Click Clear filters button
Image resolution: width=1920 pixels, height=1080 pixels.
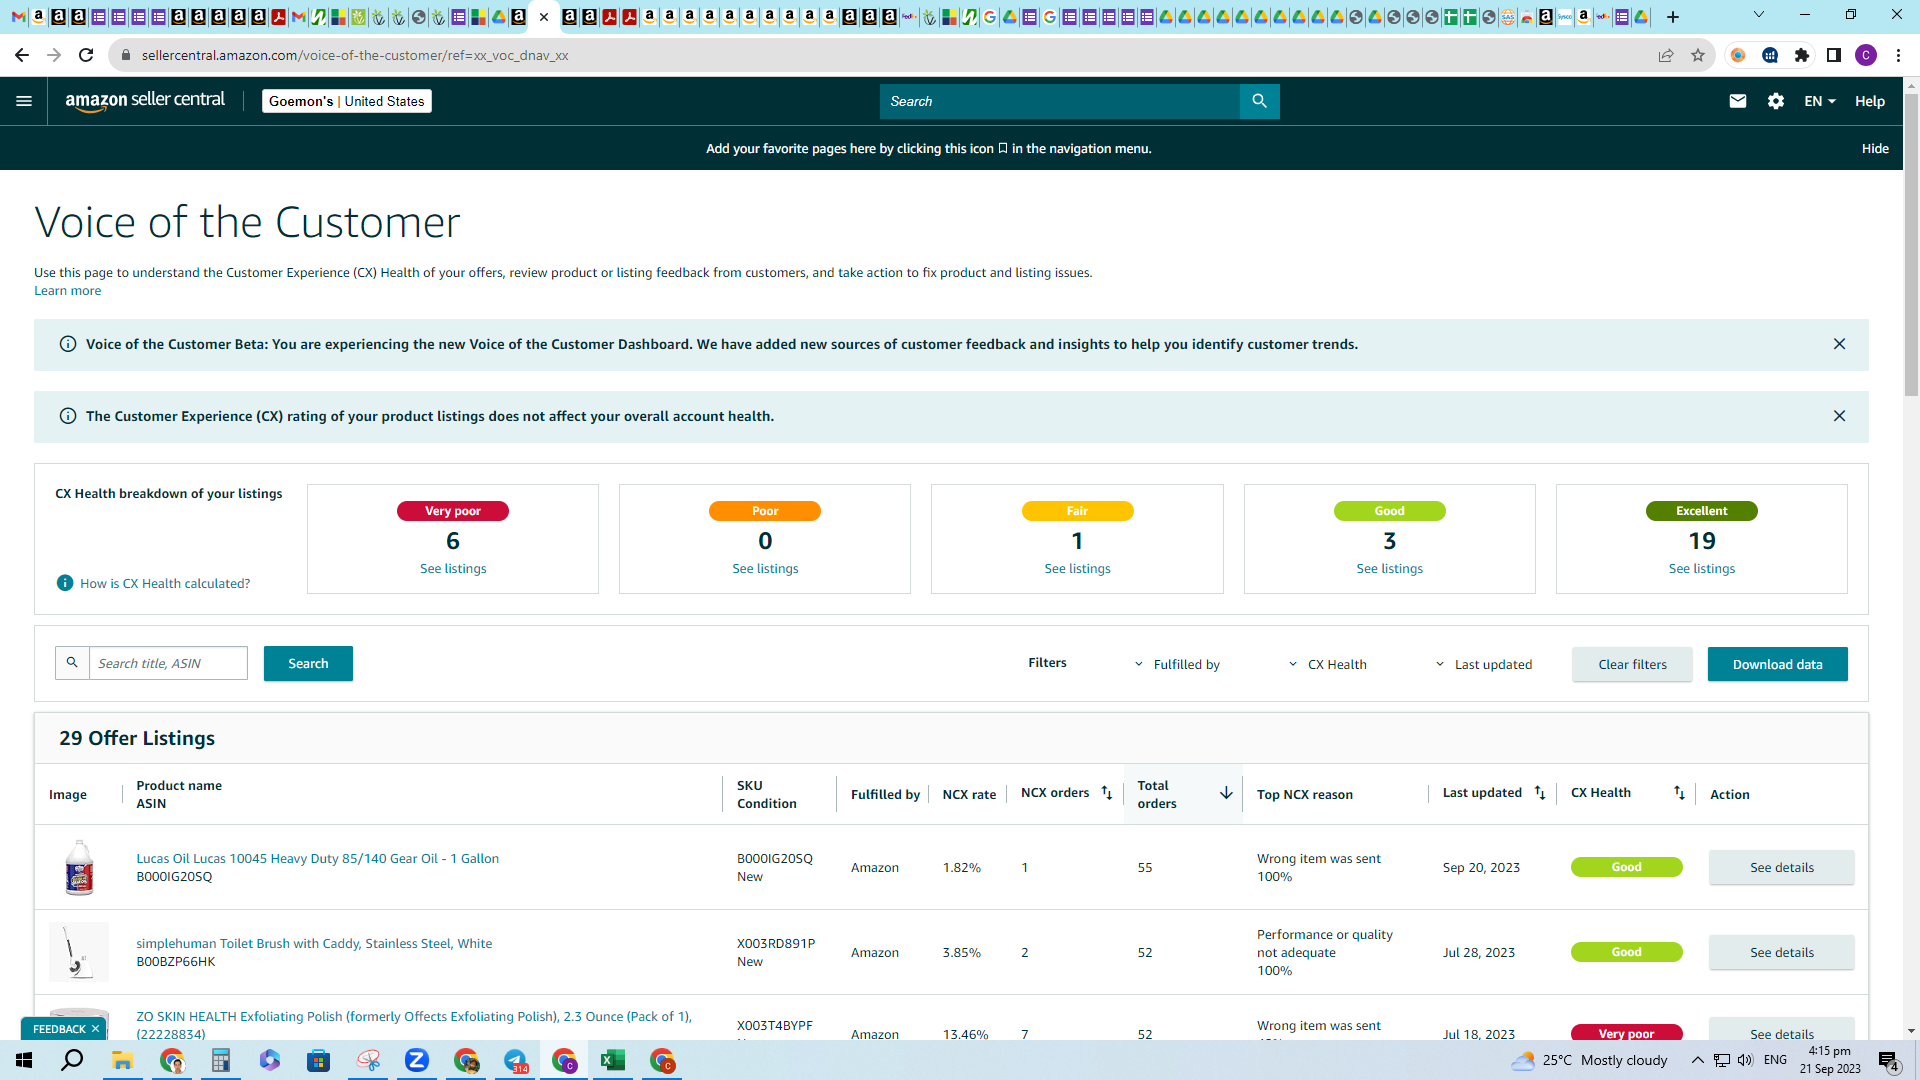[x=1632, y=664]
